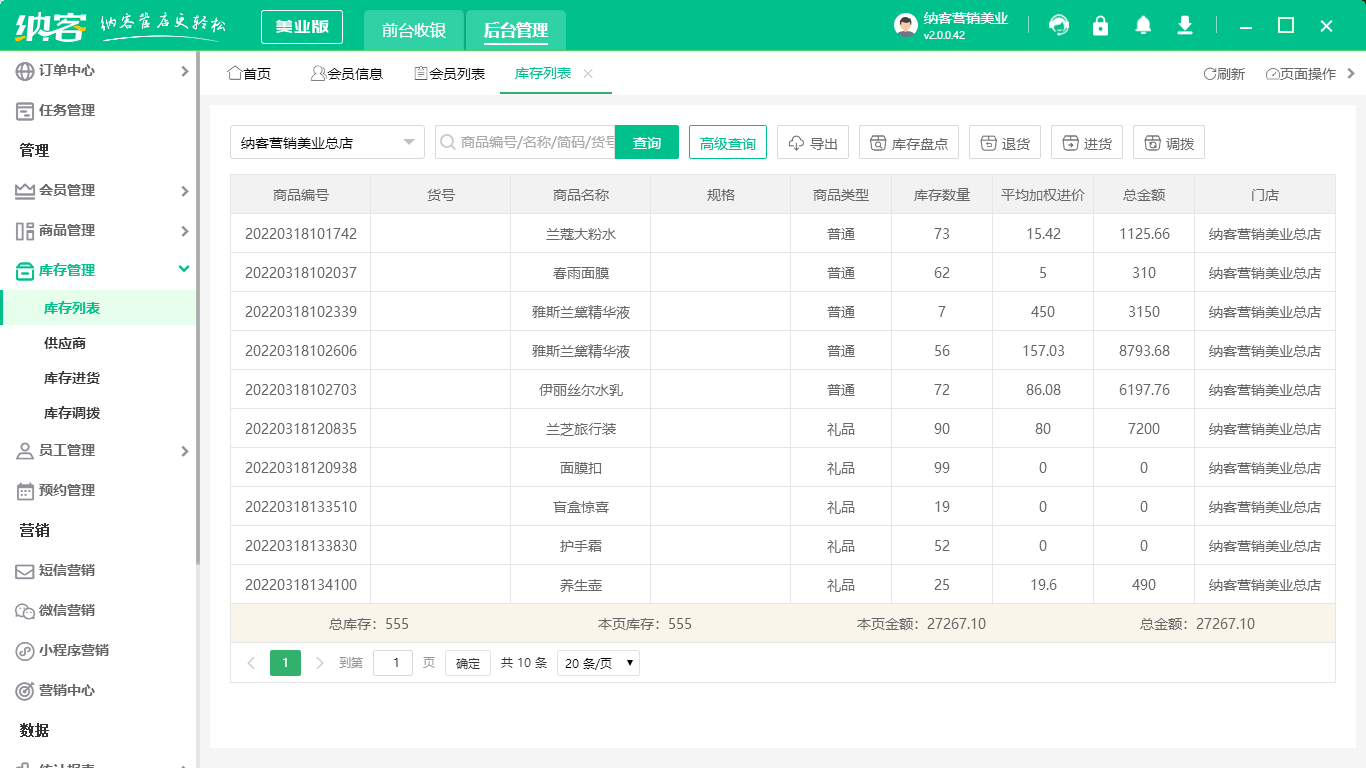Click the 库存盘点 inventory check button
Screen dimensions: 1366x768
click(x=909, y=143)
